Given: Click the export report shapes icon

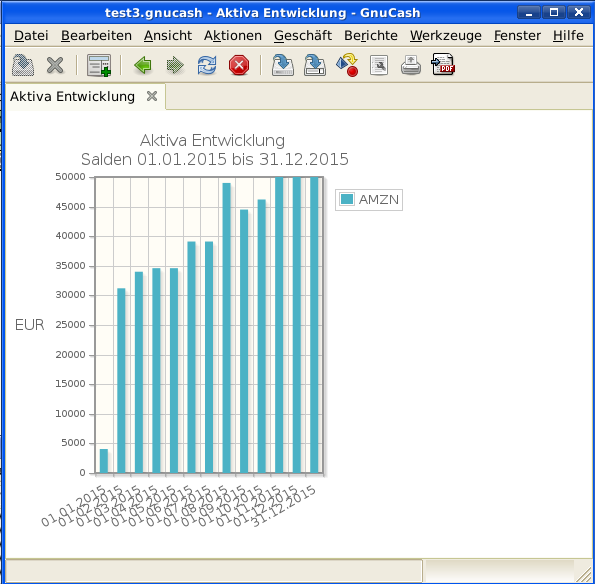Looking at the screenshot, I should click(347, 65).
